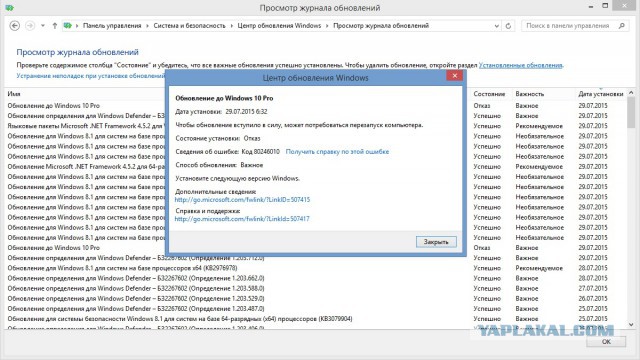This screenshot has width=640, height=360.
Task: Refresh the address bar view
Action: 508,26
